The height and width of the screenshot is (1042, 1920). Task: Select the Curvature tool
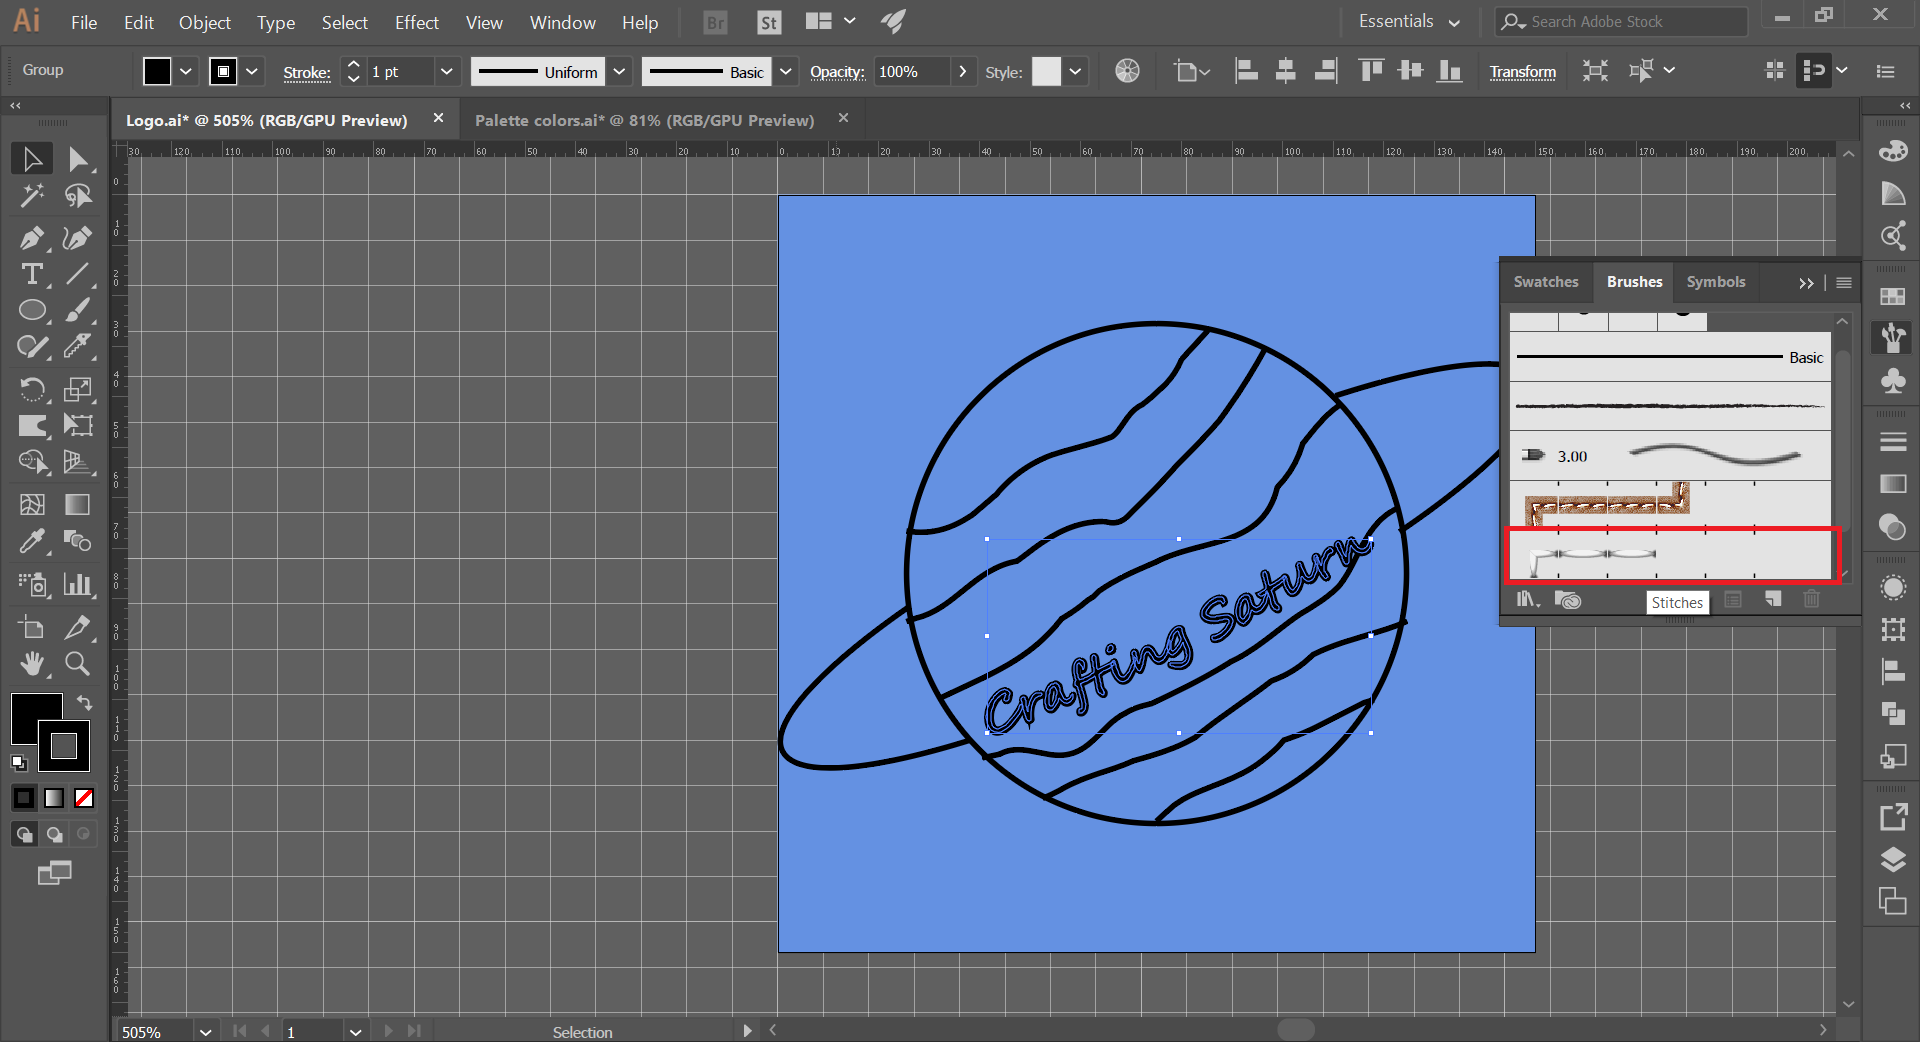tap(78, 238)
